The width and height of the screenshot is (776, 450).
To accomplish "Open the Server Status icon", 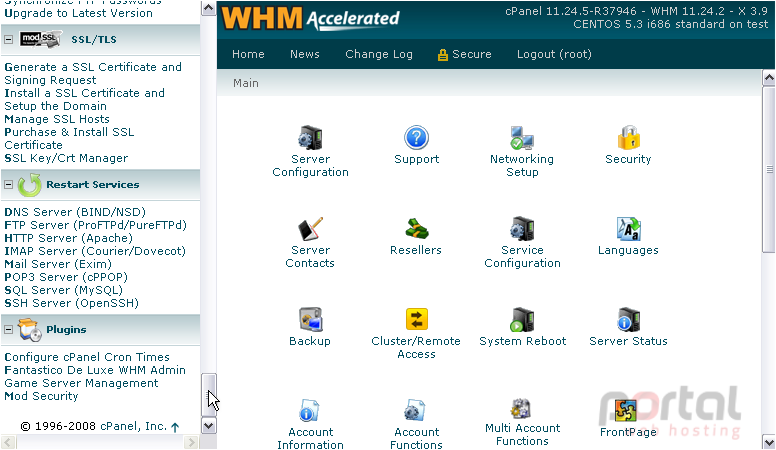I will (629, 319).
